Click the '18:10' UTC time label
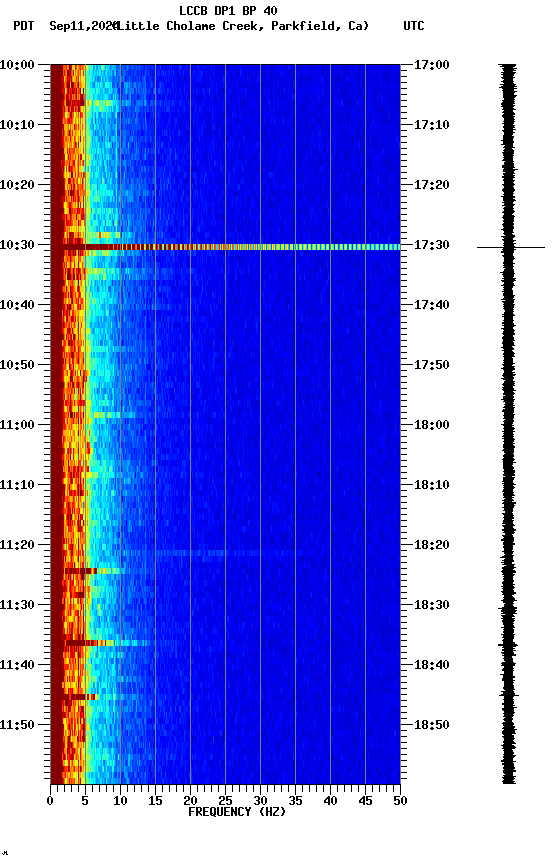The height and width of the screenshot is (864, 552). (x=432, y=485)
